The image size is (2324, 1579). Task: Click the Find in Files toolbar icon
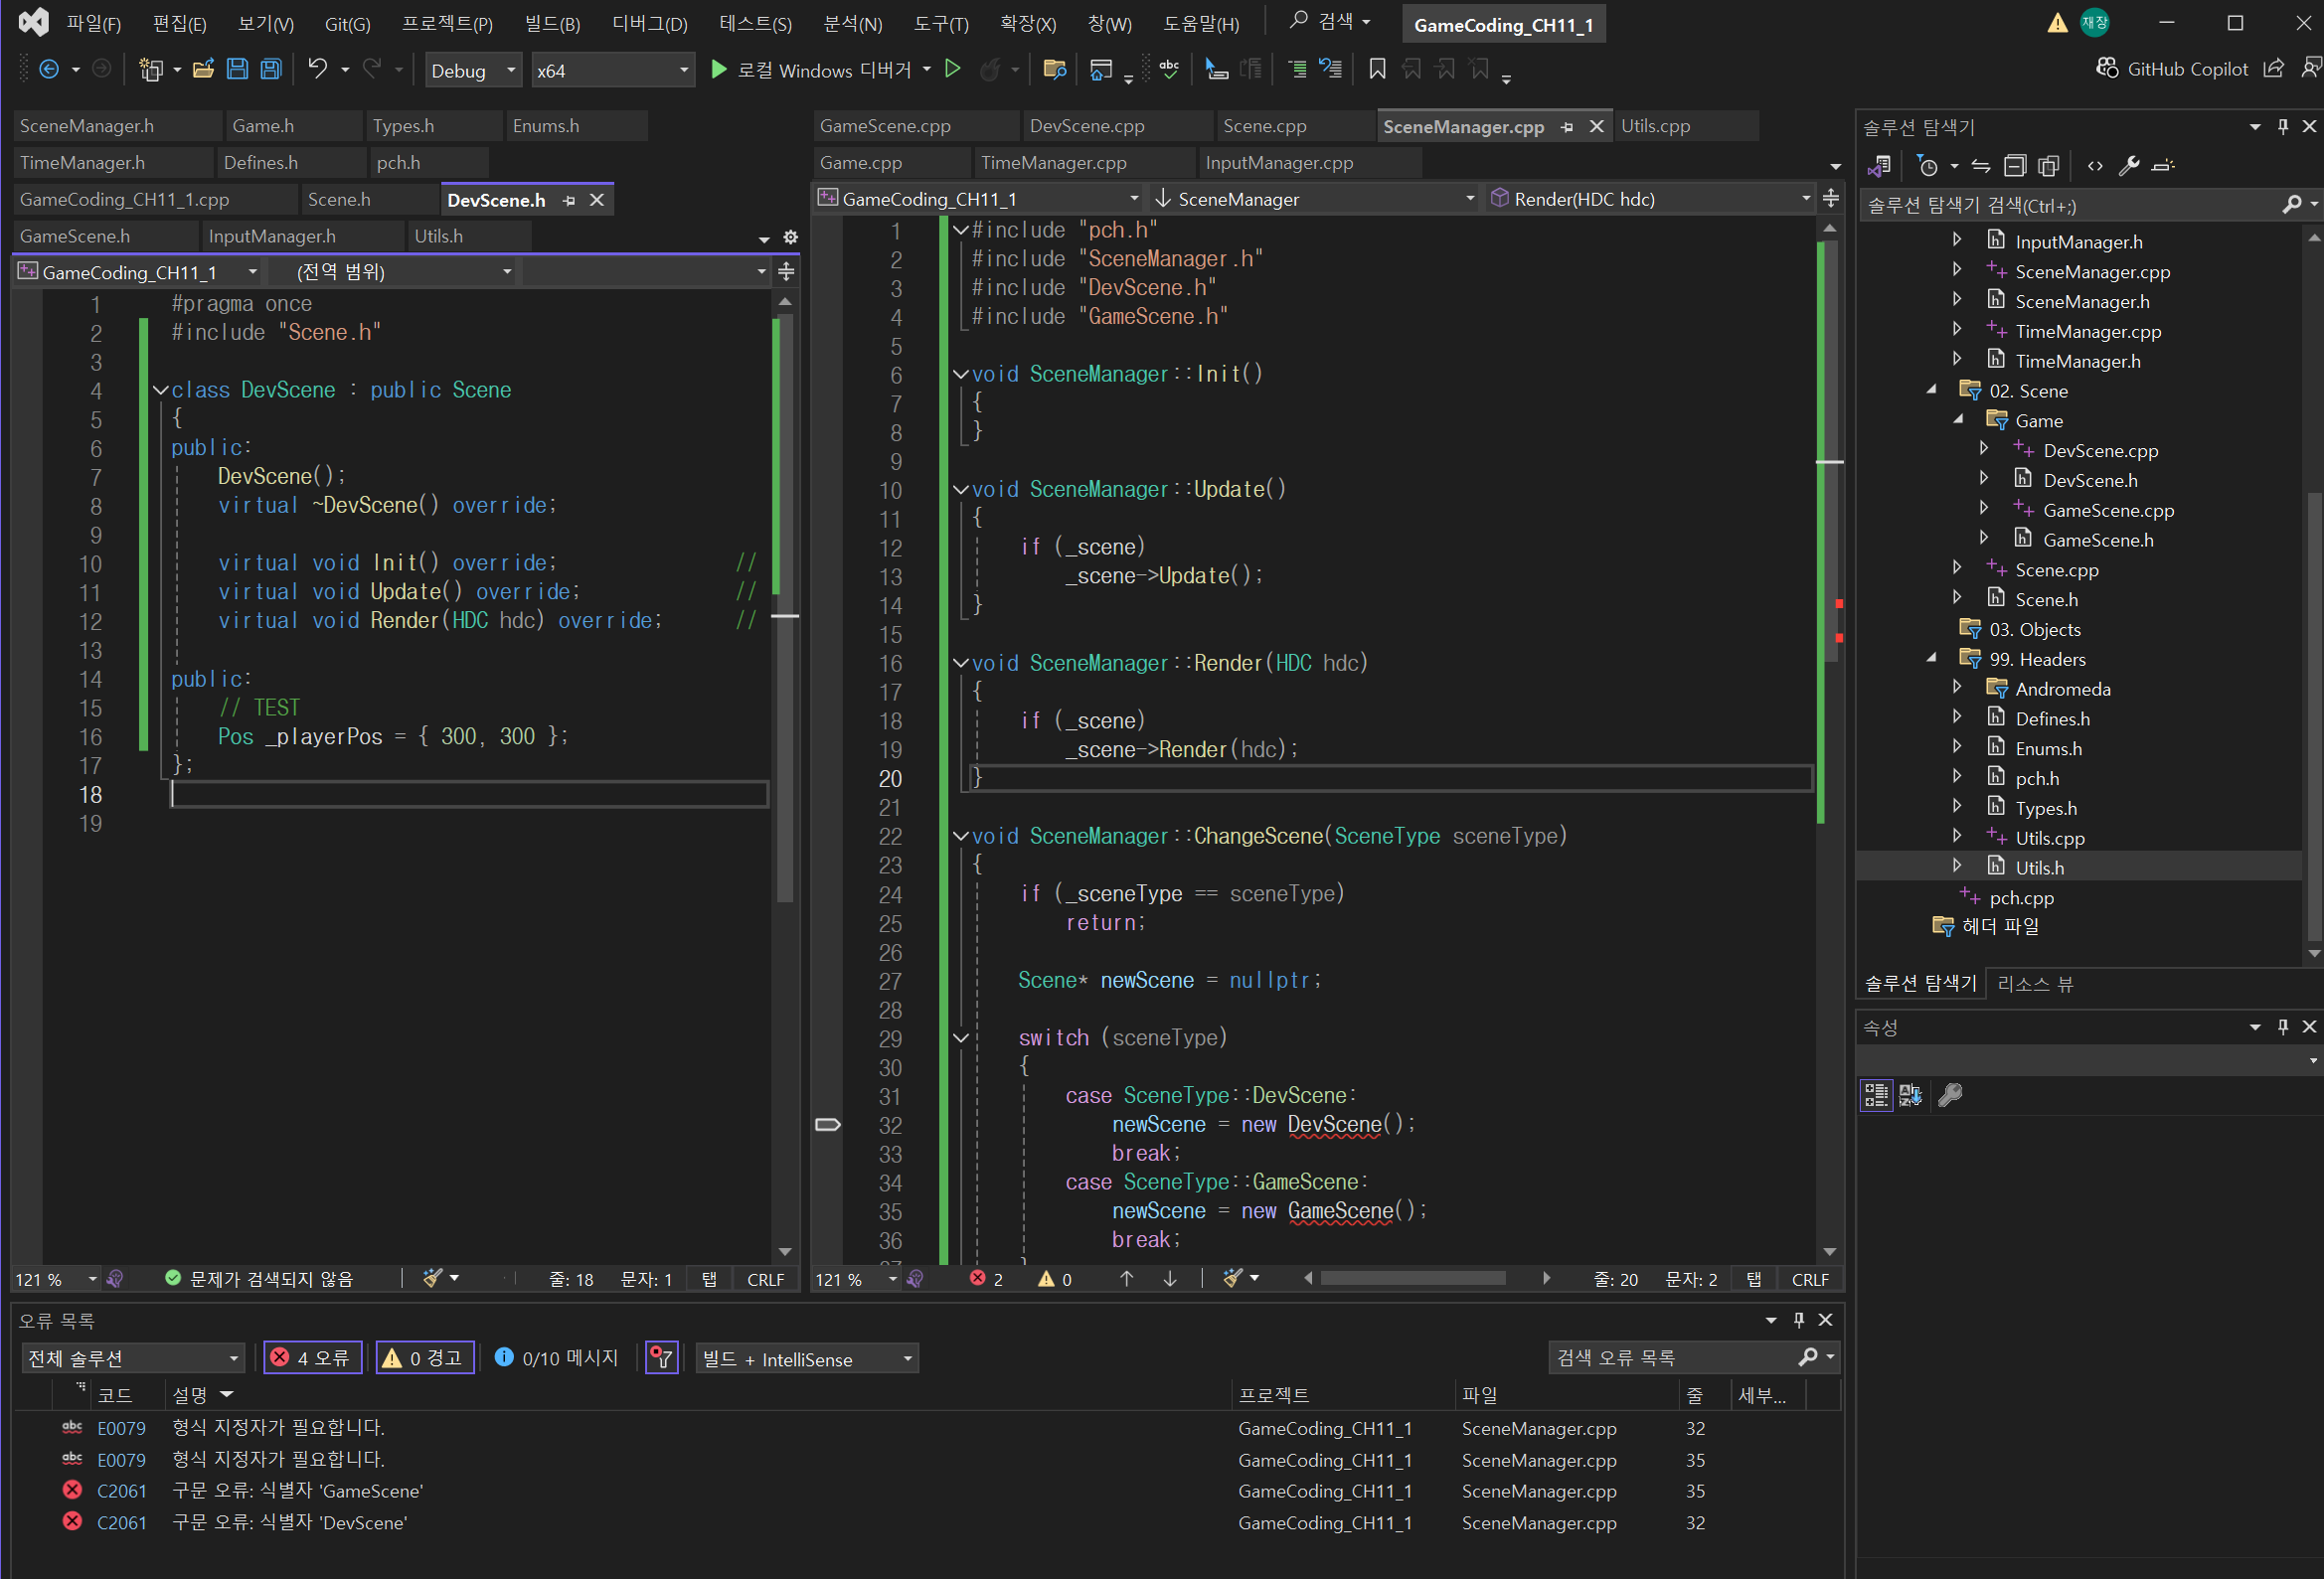point(1053,69)
